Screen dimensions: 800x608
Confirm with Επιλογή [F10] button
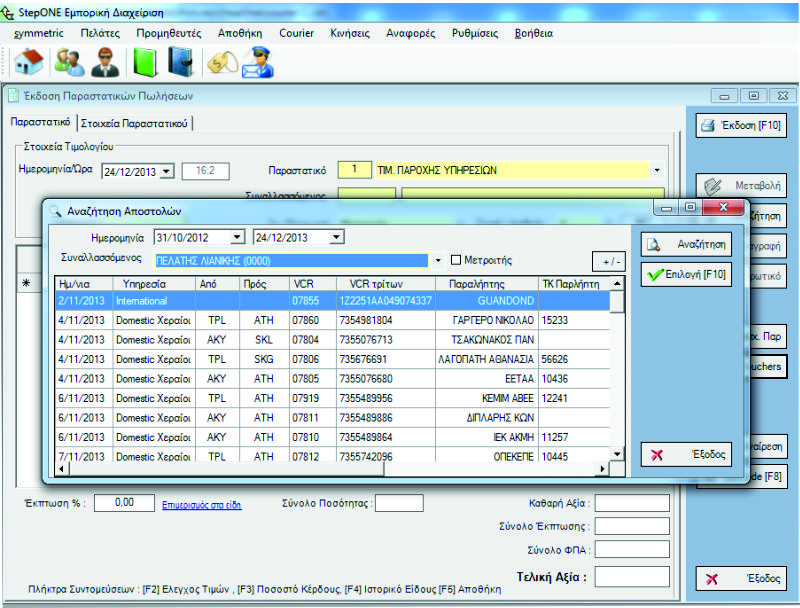pyautogui.click(x=686, y=274)
